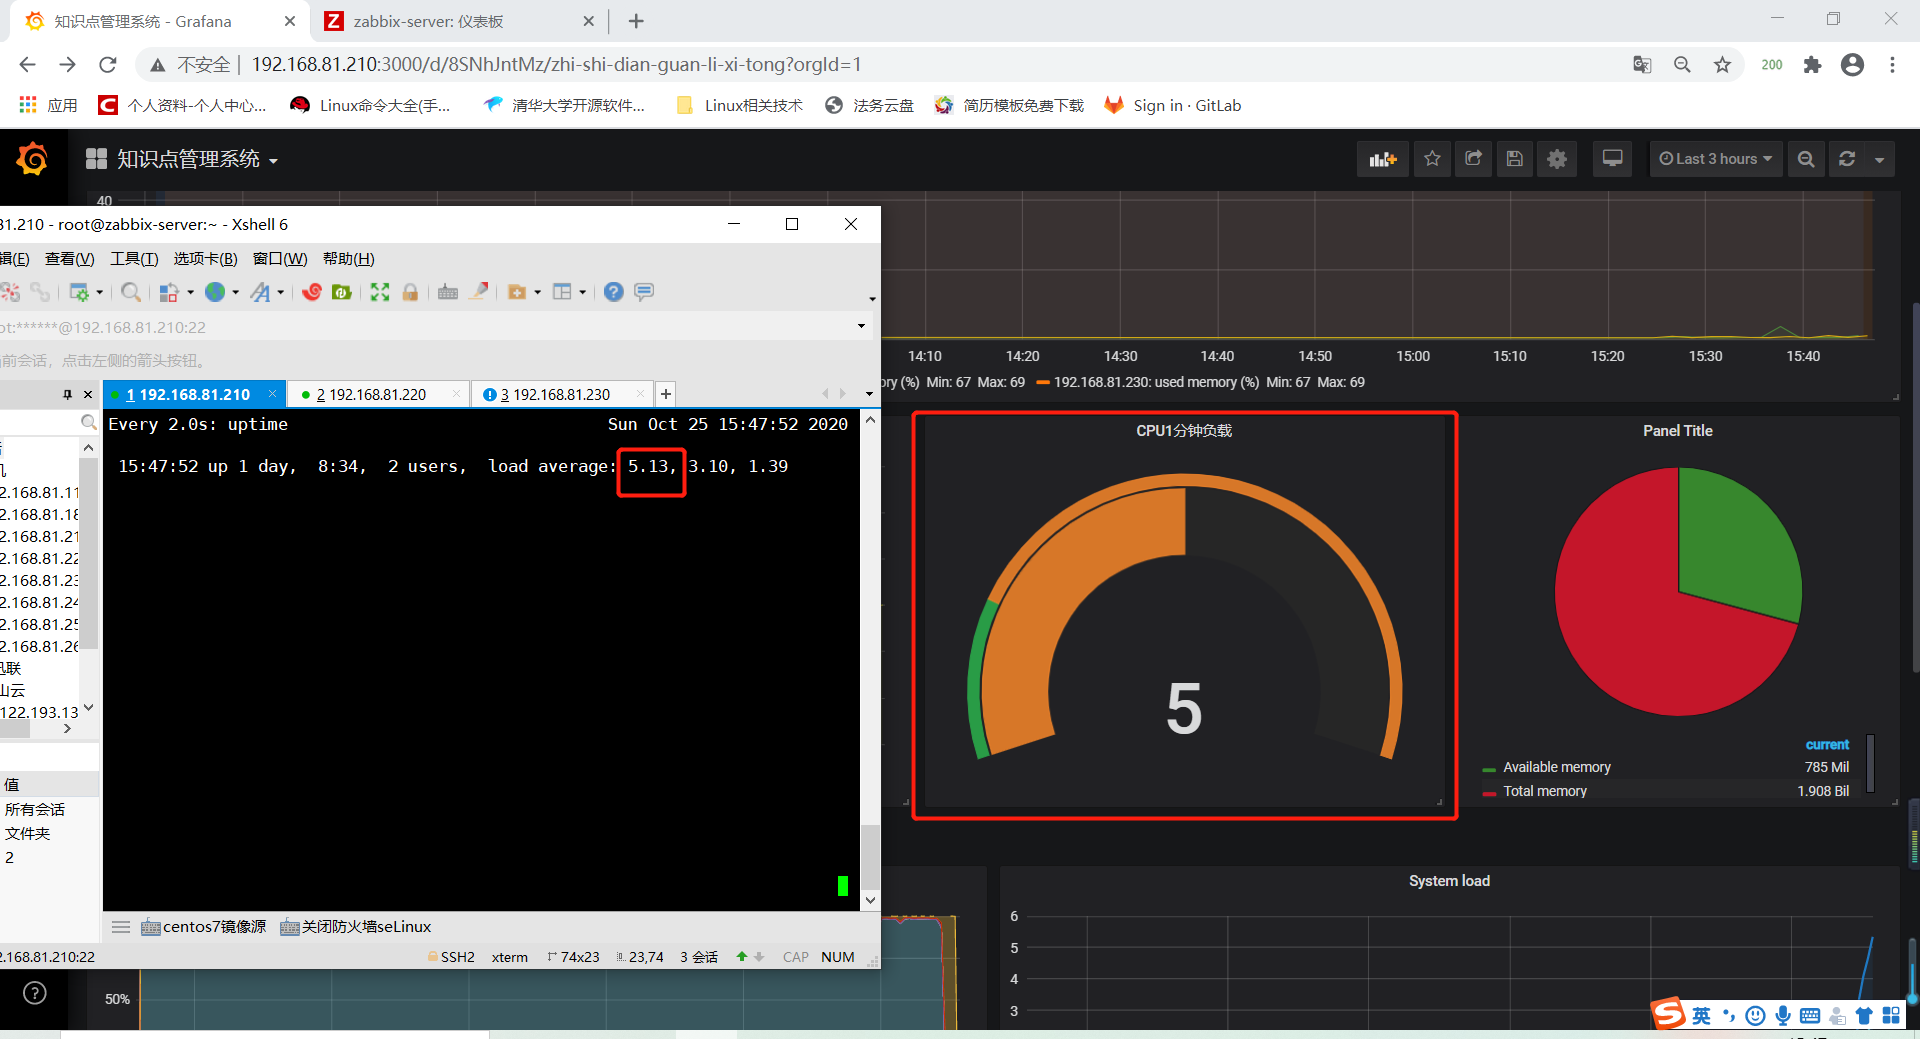
Task: Open a new Grafana panel with add panel icon
Action: coord(1382,159)
